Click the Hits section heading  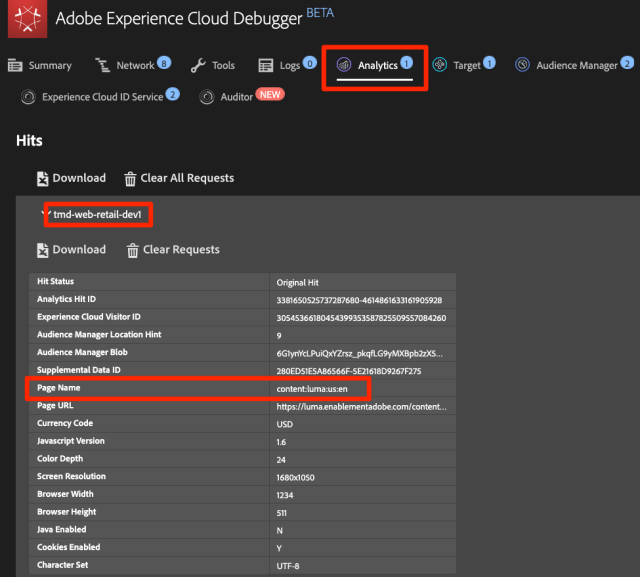point(29,140)
